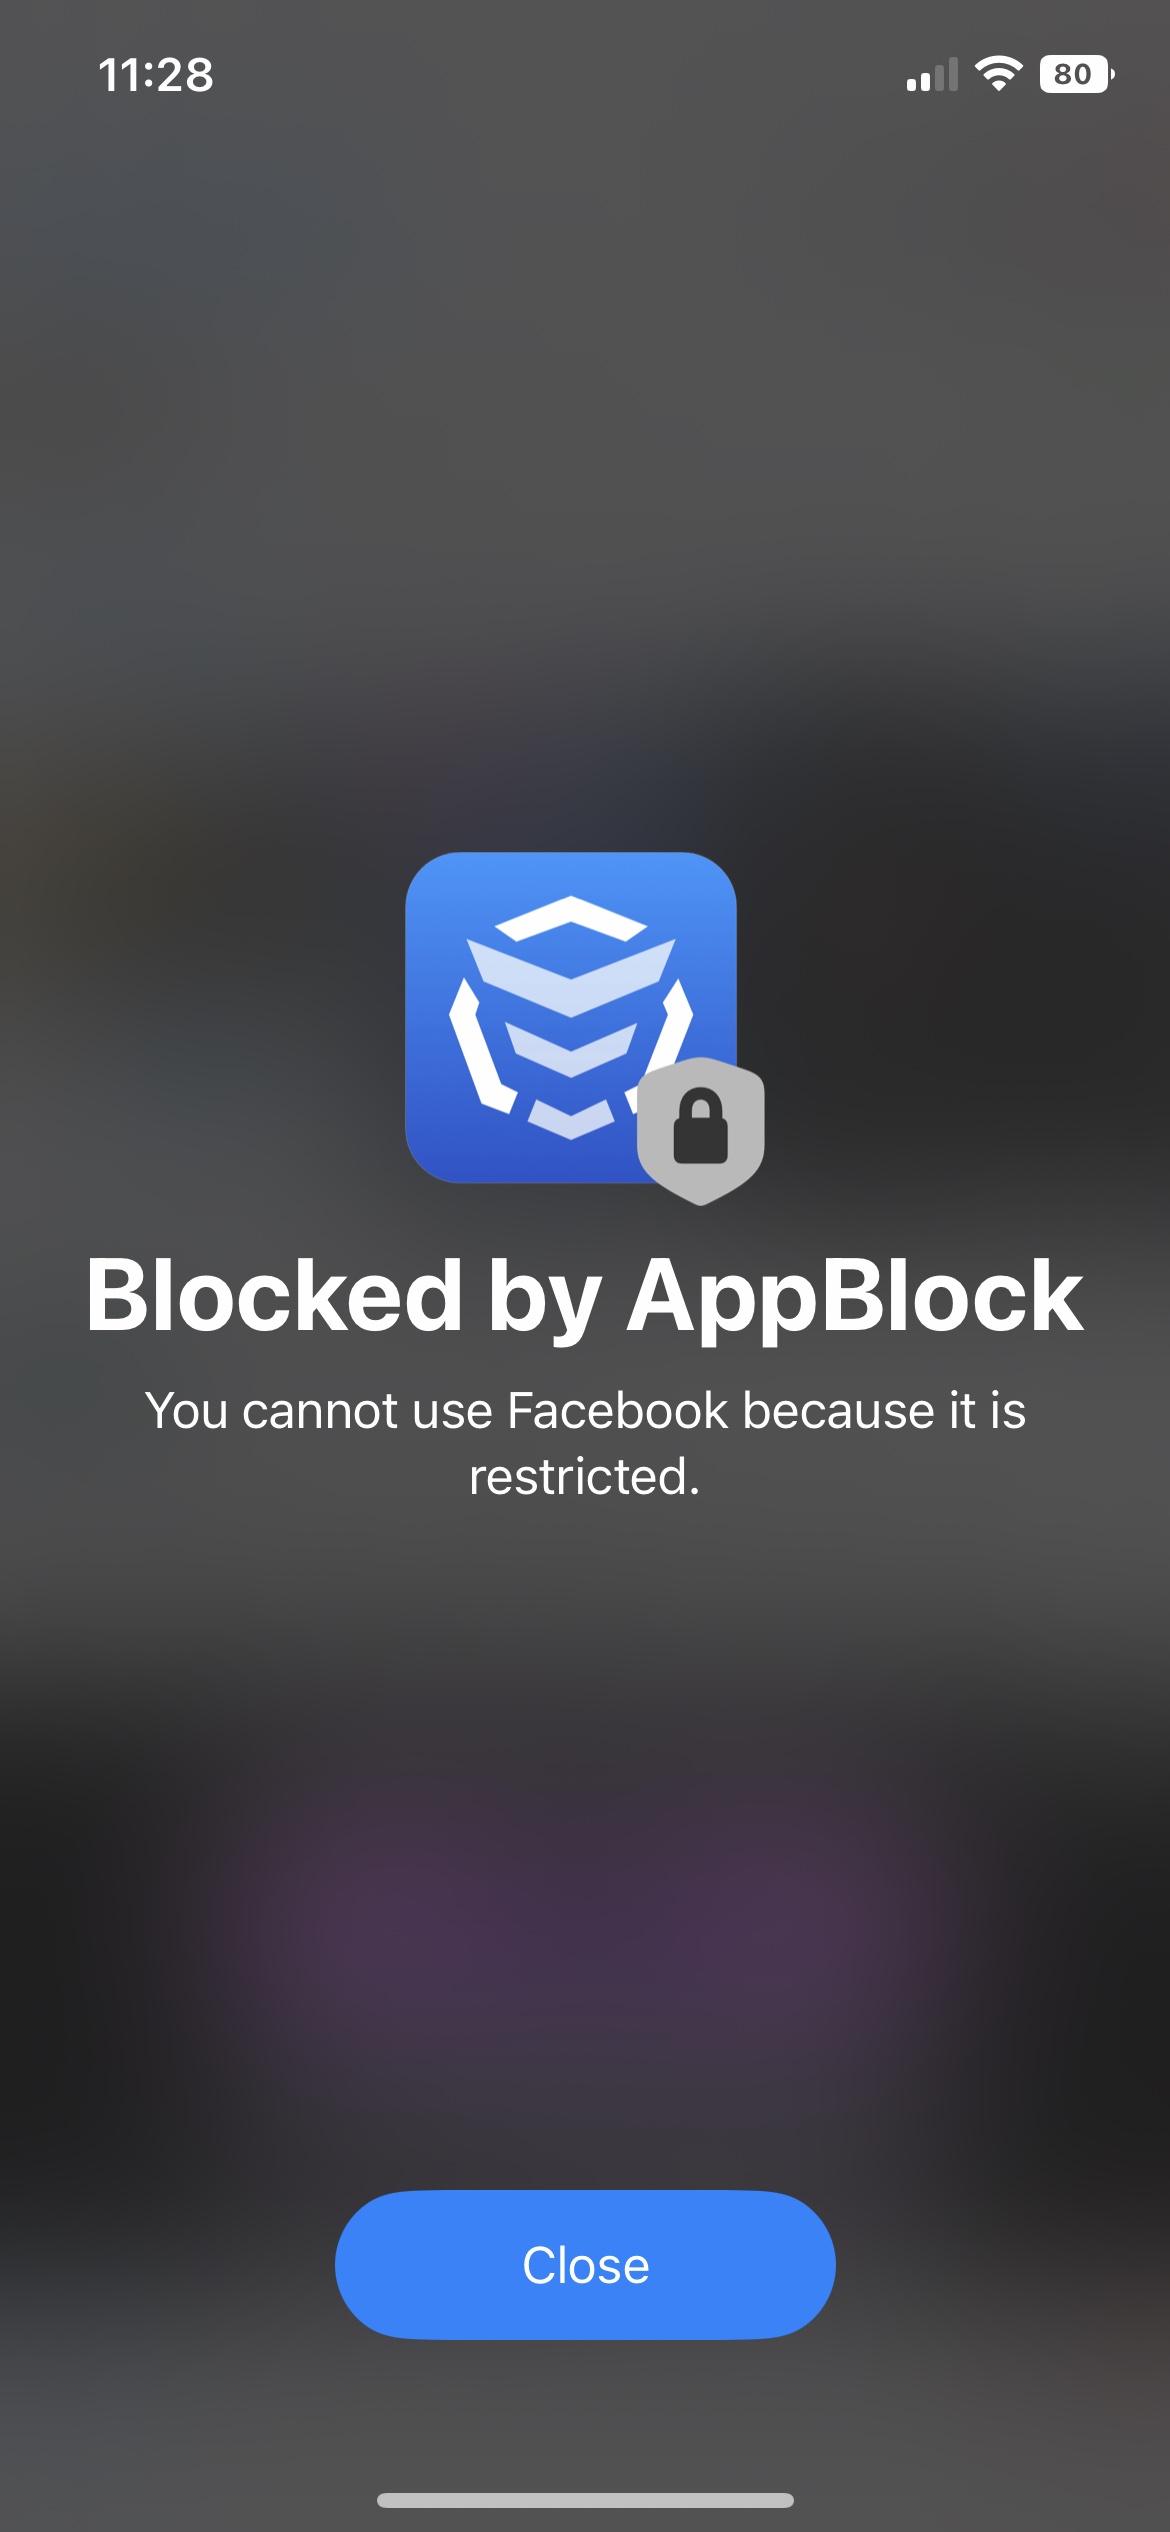This screenshot has height=2532, width=1170.
Task: Tap the cellular signal bars icon
Action: coord(932,74)
